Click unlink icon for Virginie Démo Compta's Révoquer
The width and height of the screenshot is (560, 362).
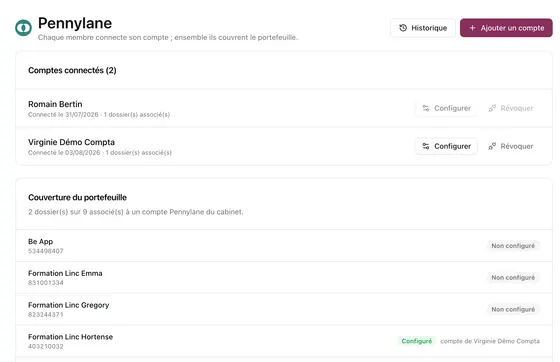pos(492,146)
